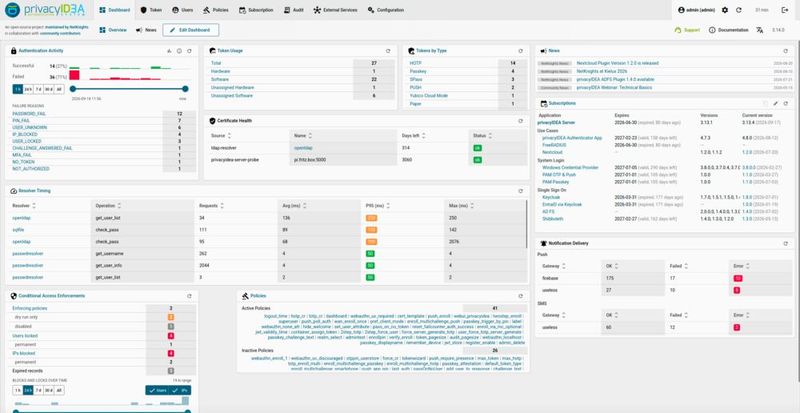Open Nextcloud Plugin Version 1.2.0 news link
Viewport: 800px width, 413px height.
618,63
